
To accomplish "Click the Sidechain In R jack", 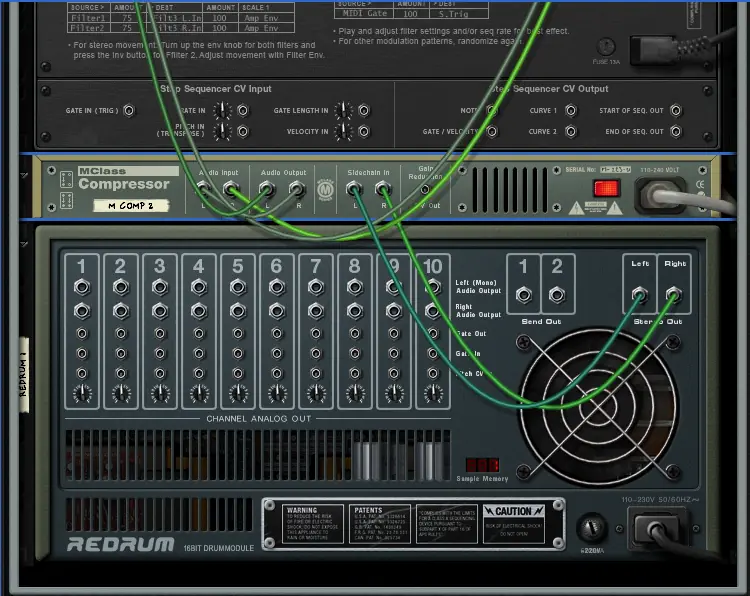I will pos(383,189).
